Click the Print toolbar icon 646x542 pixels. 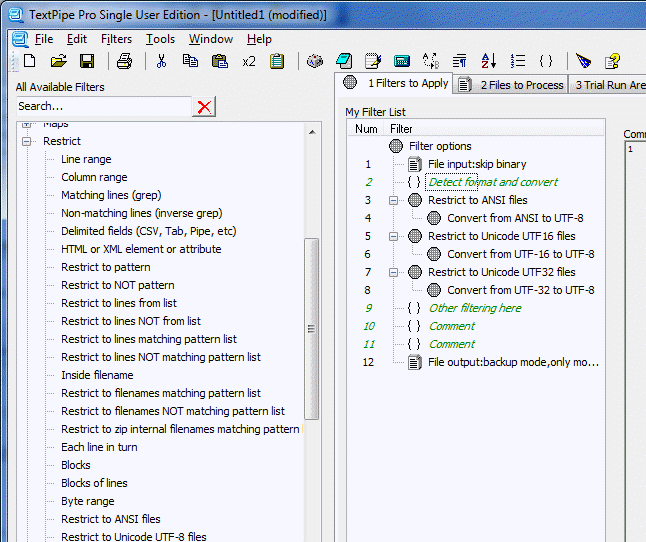tap(124, 62)
